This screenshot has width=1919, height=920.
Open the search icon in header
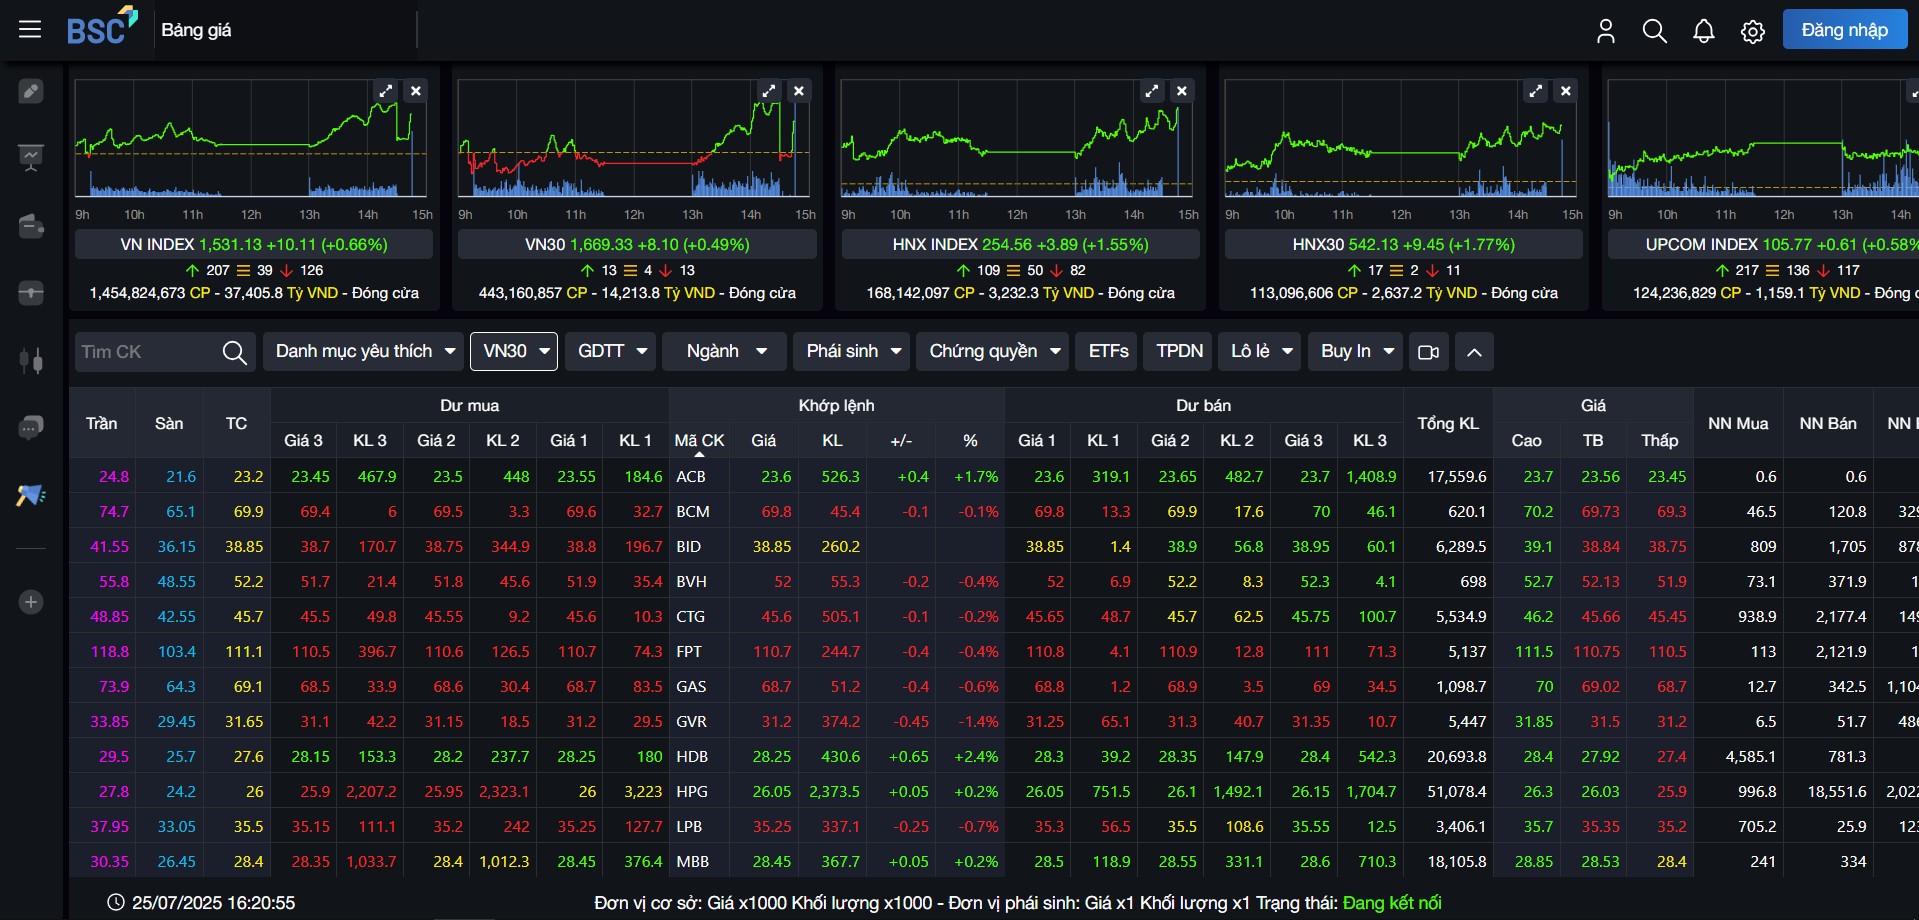(1655, 31)
